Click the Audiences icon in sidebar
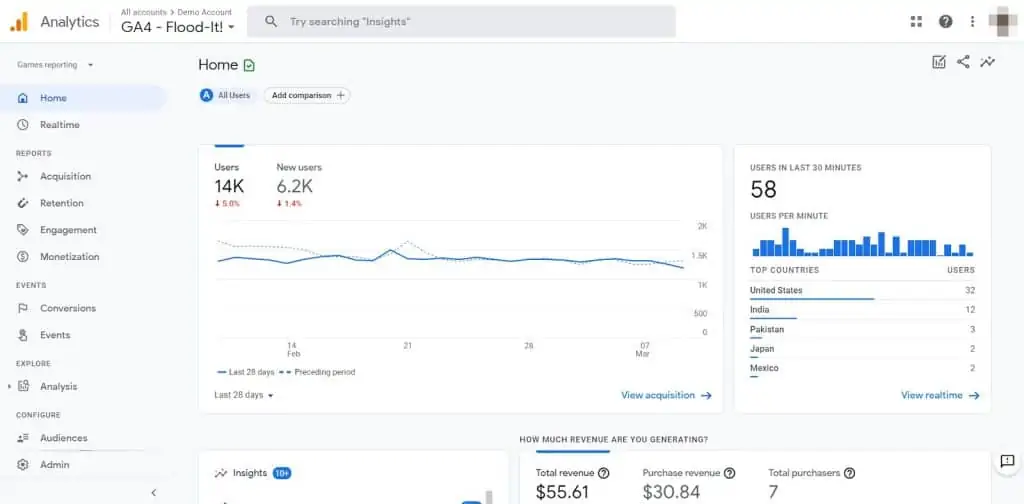This screenshot has height=504, width=1024. coord(23,438)
